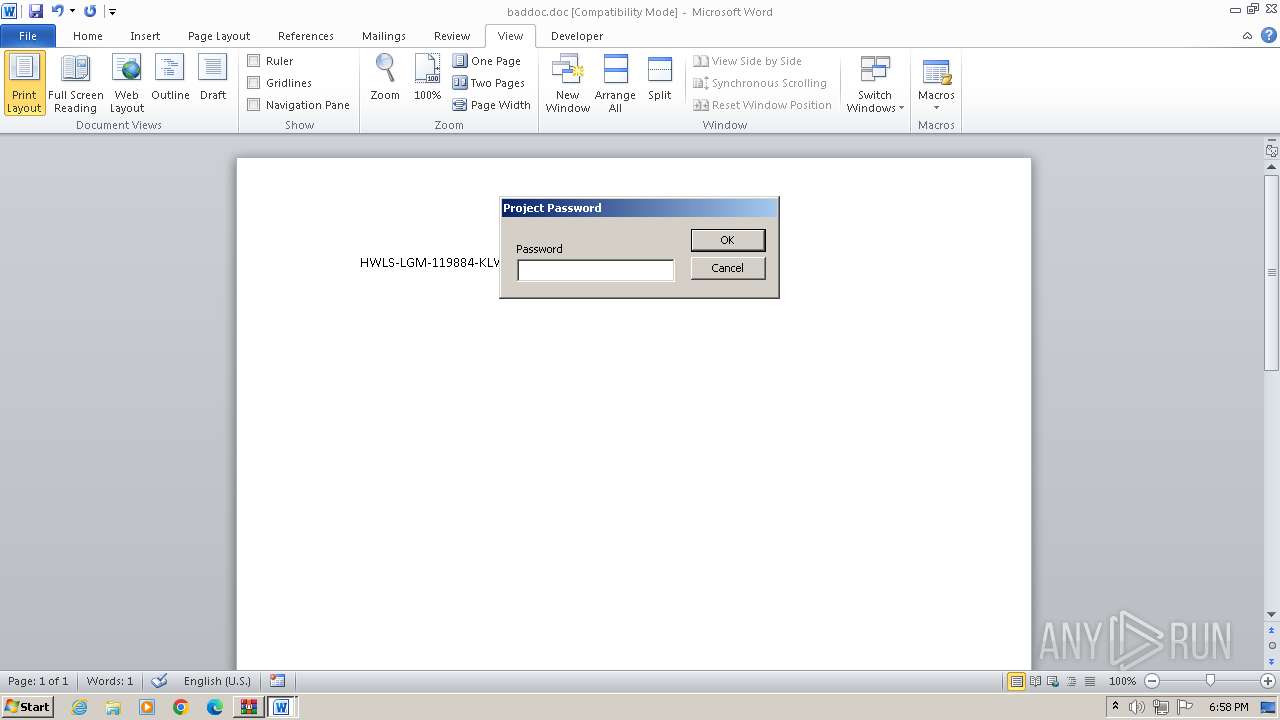Click 100% zoom level in status bar
Screen dimensions: 1280x720
1123,681
